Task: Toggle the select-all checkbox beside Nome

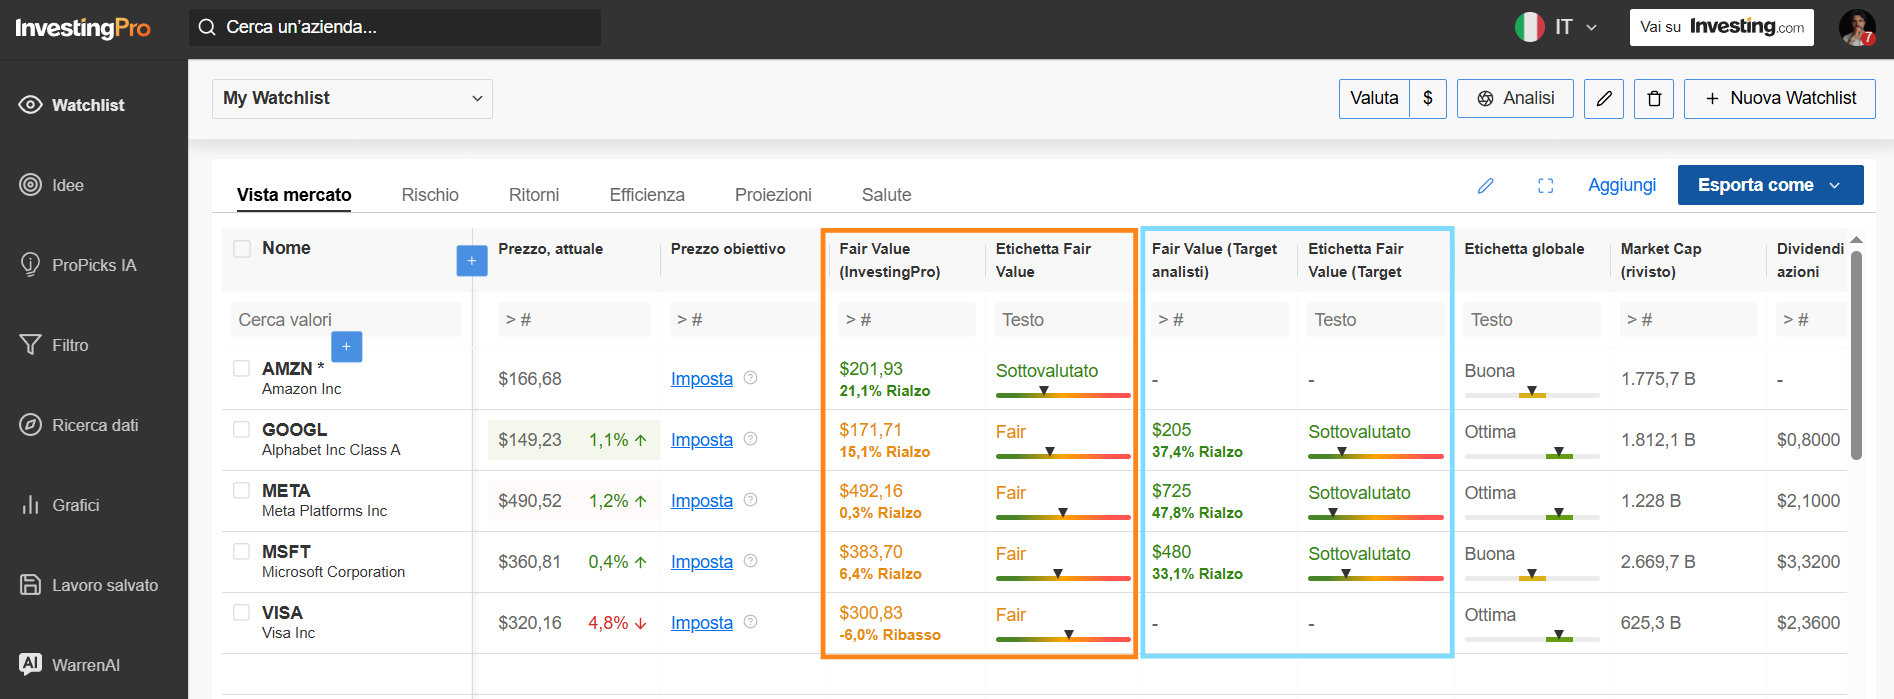Action: point(242,249)
